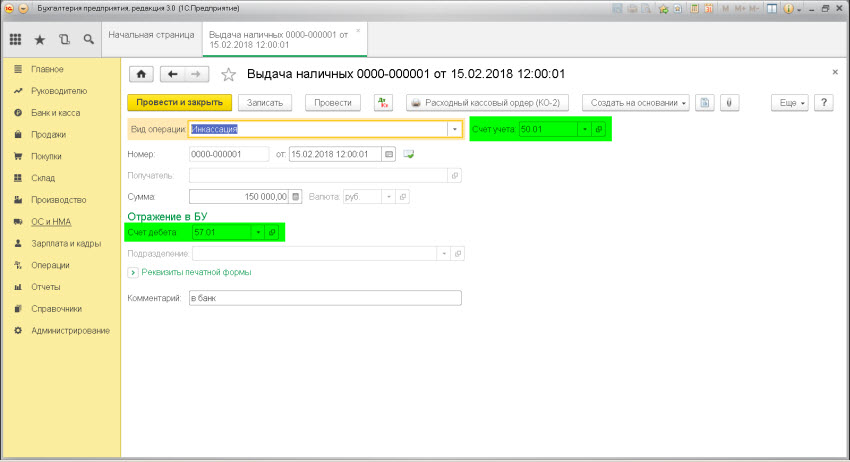Open the Создать на основании dropdown

tap(637, 102)
